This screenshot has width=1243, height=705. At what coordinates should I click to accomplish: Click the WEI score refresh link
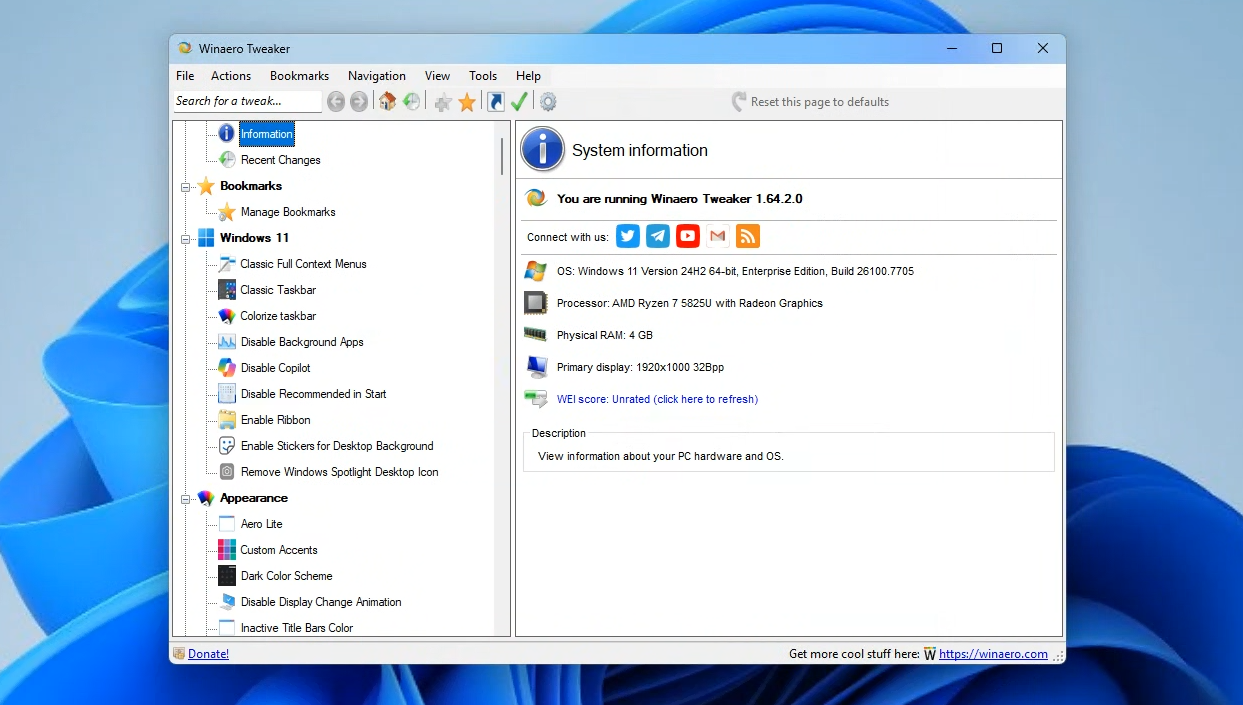point(657,399)
